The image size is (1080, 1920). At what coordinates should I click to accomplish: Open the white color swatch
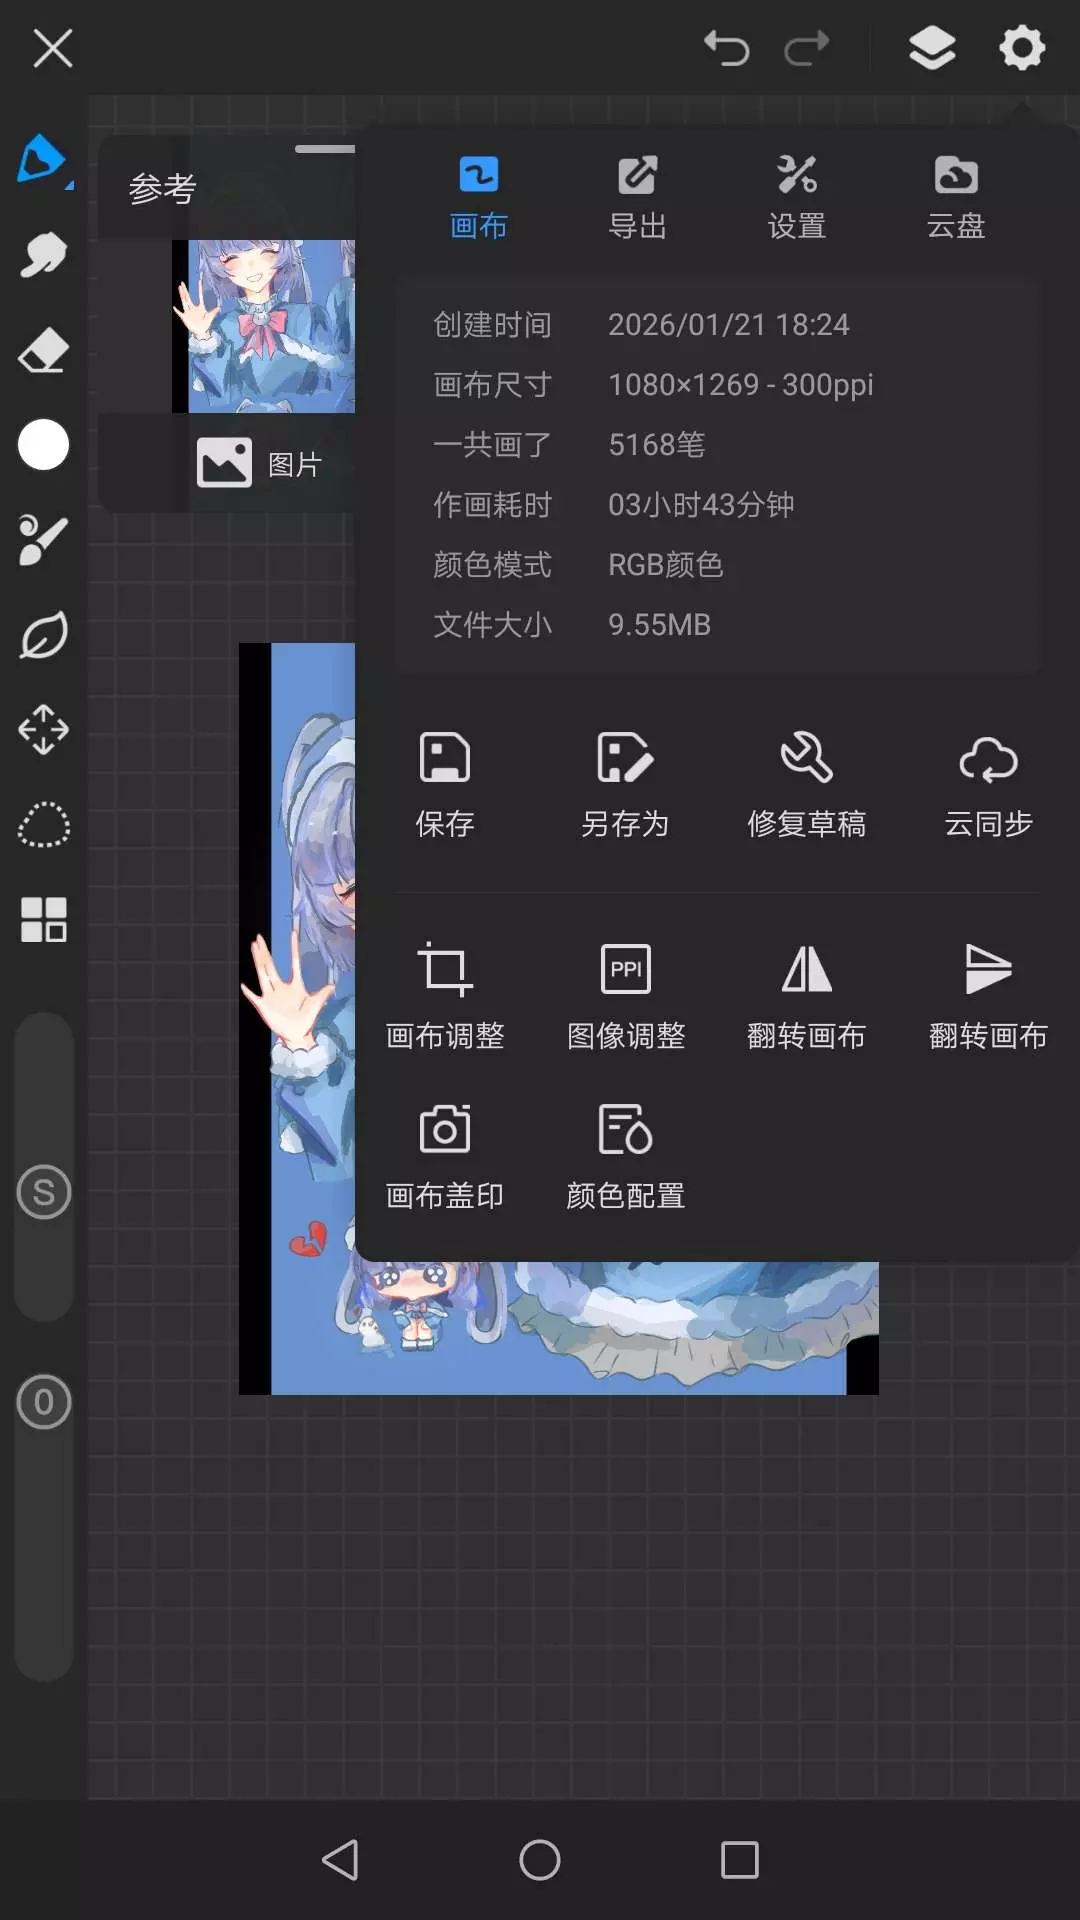[x=43, y=444]
